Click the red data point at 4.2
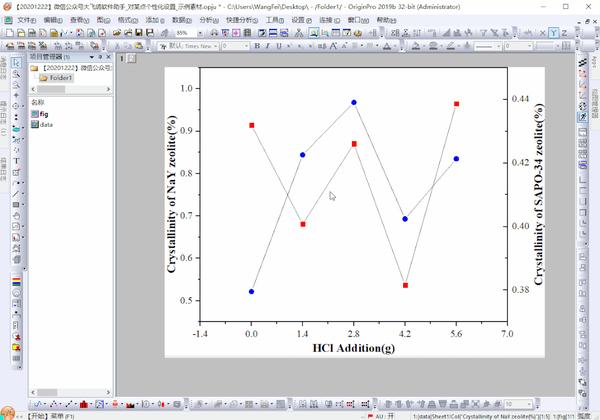Image resolution: width=600 pixels, height=420 pixels. point(406,285)
